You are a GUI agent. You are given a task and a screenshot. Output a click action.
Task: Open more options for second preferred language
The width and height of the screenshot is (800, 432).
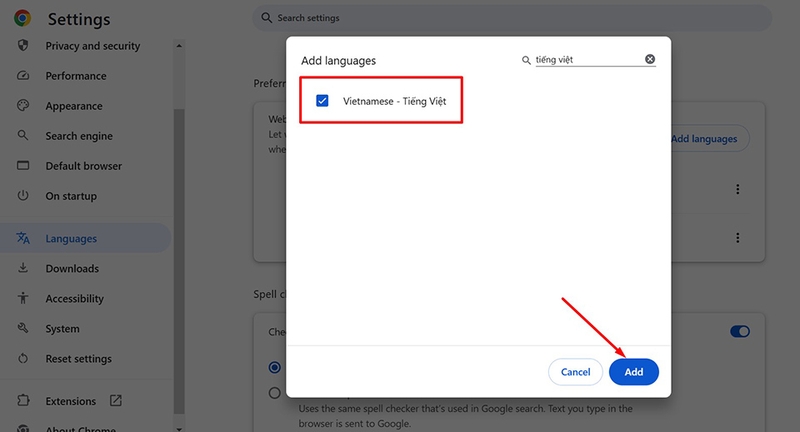coord(737,238)
